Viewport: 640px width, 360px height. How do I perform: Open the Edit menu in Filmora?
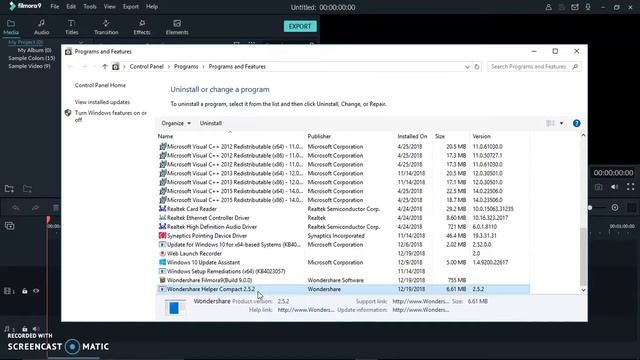click(x=71, y=7)
